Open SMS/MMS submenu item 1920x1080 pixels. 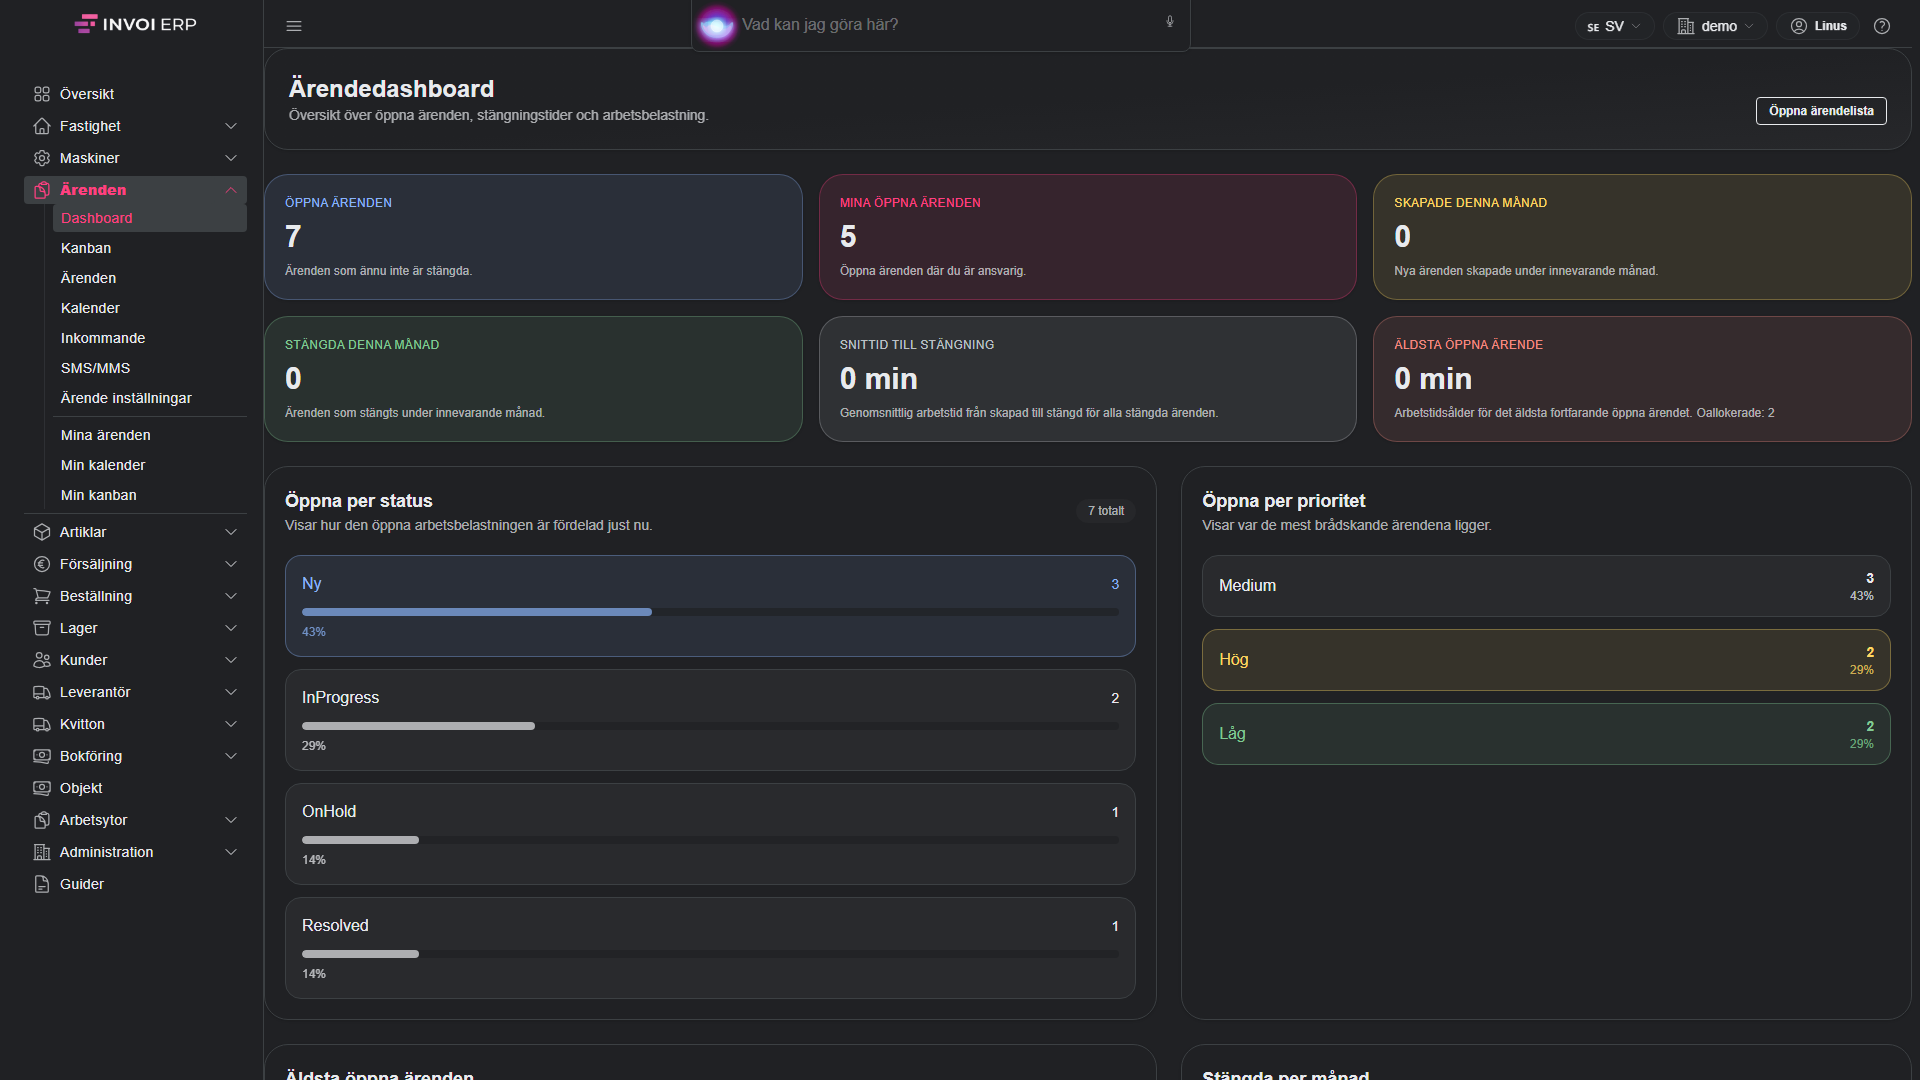pyautogui.click(x=150, y=368)
